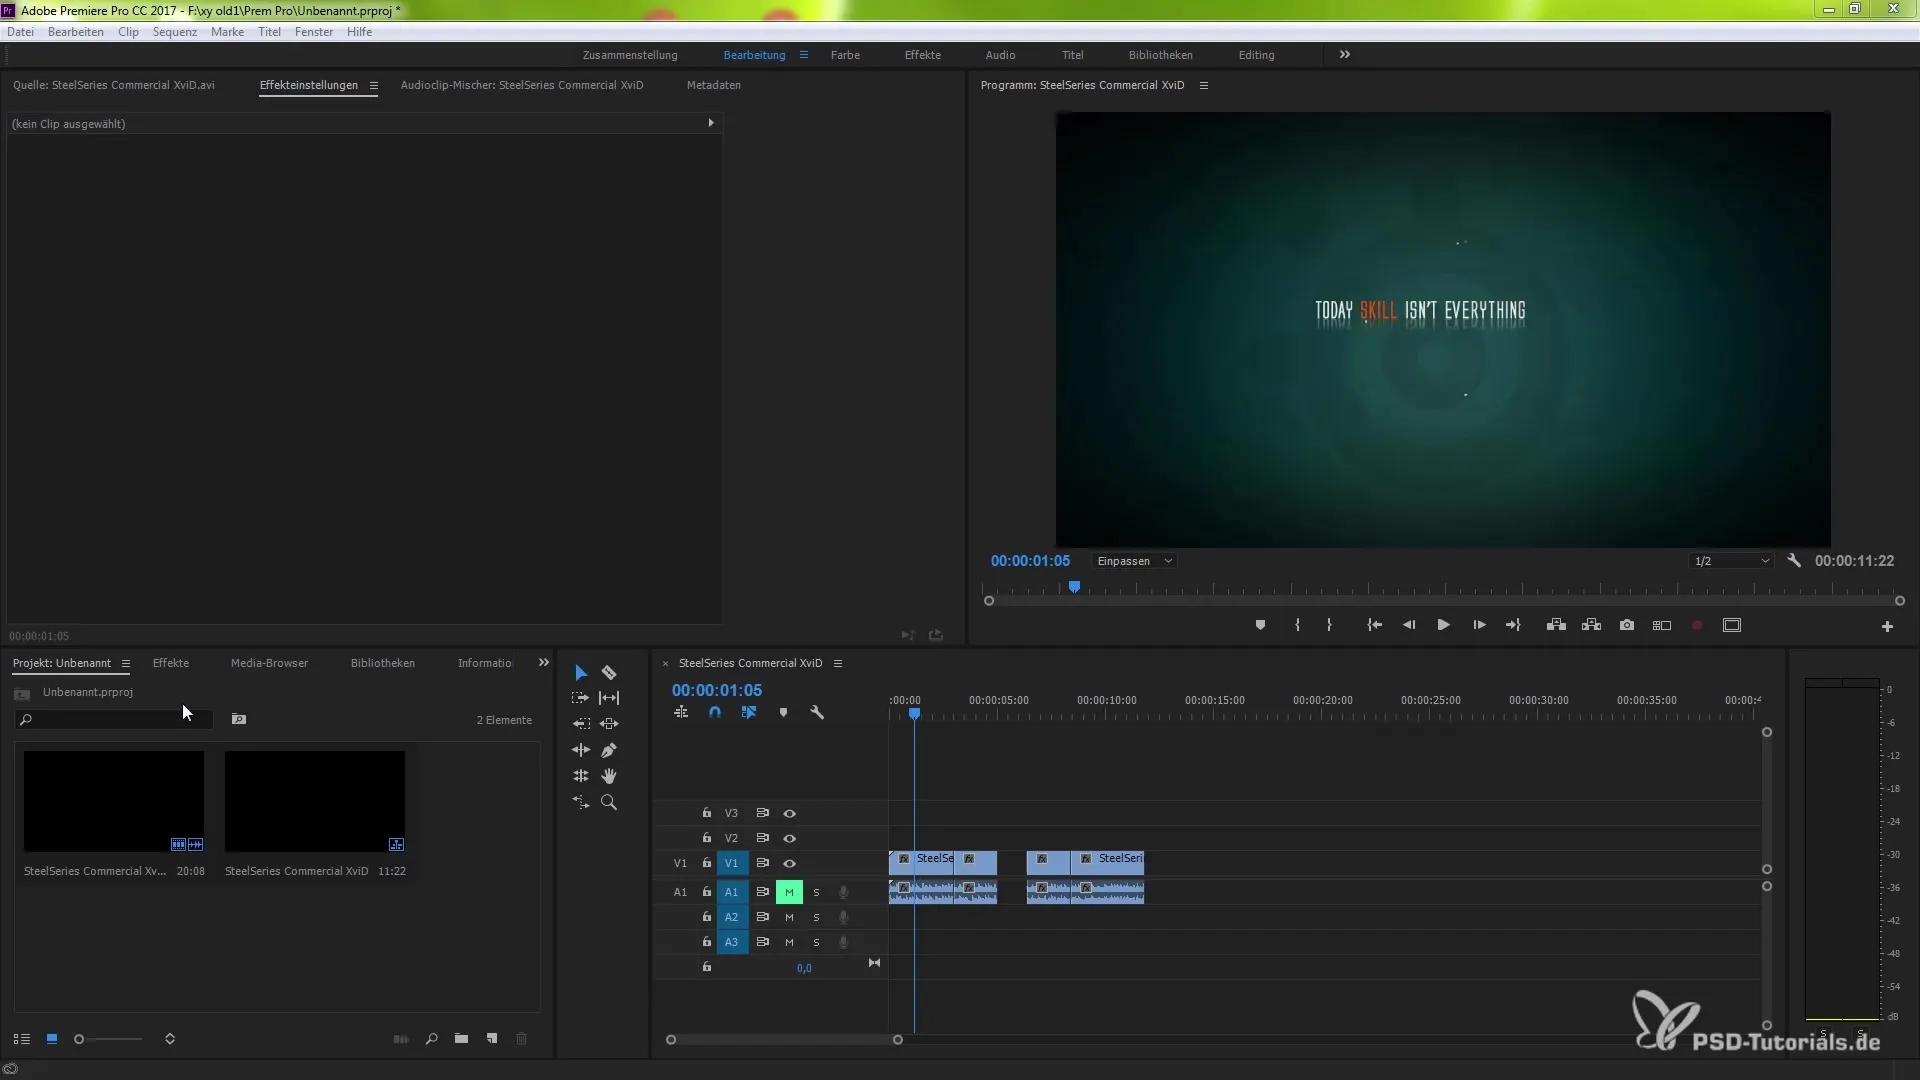Export frame with camera icon

pos(1627,625)
